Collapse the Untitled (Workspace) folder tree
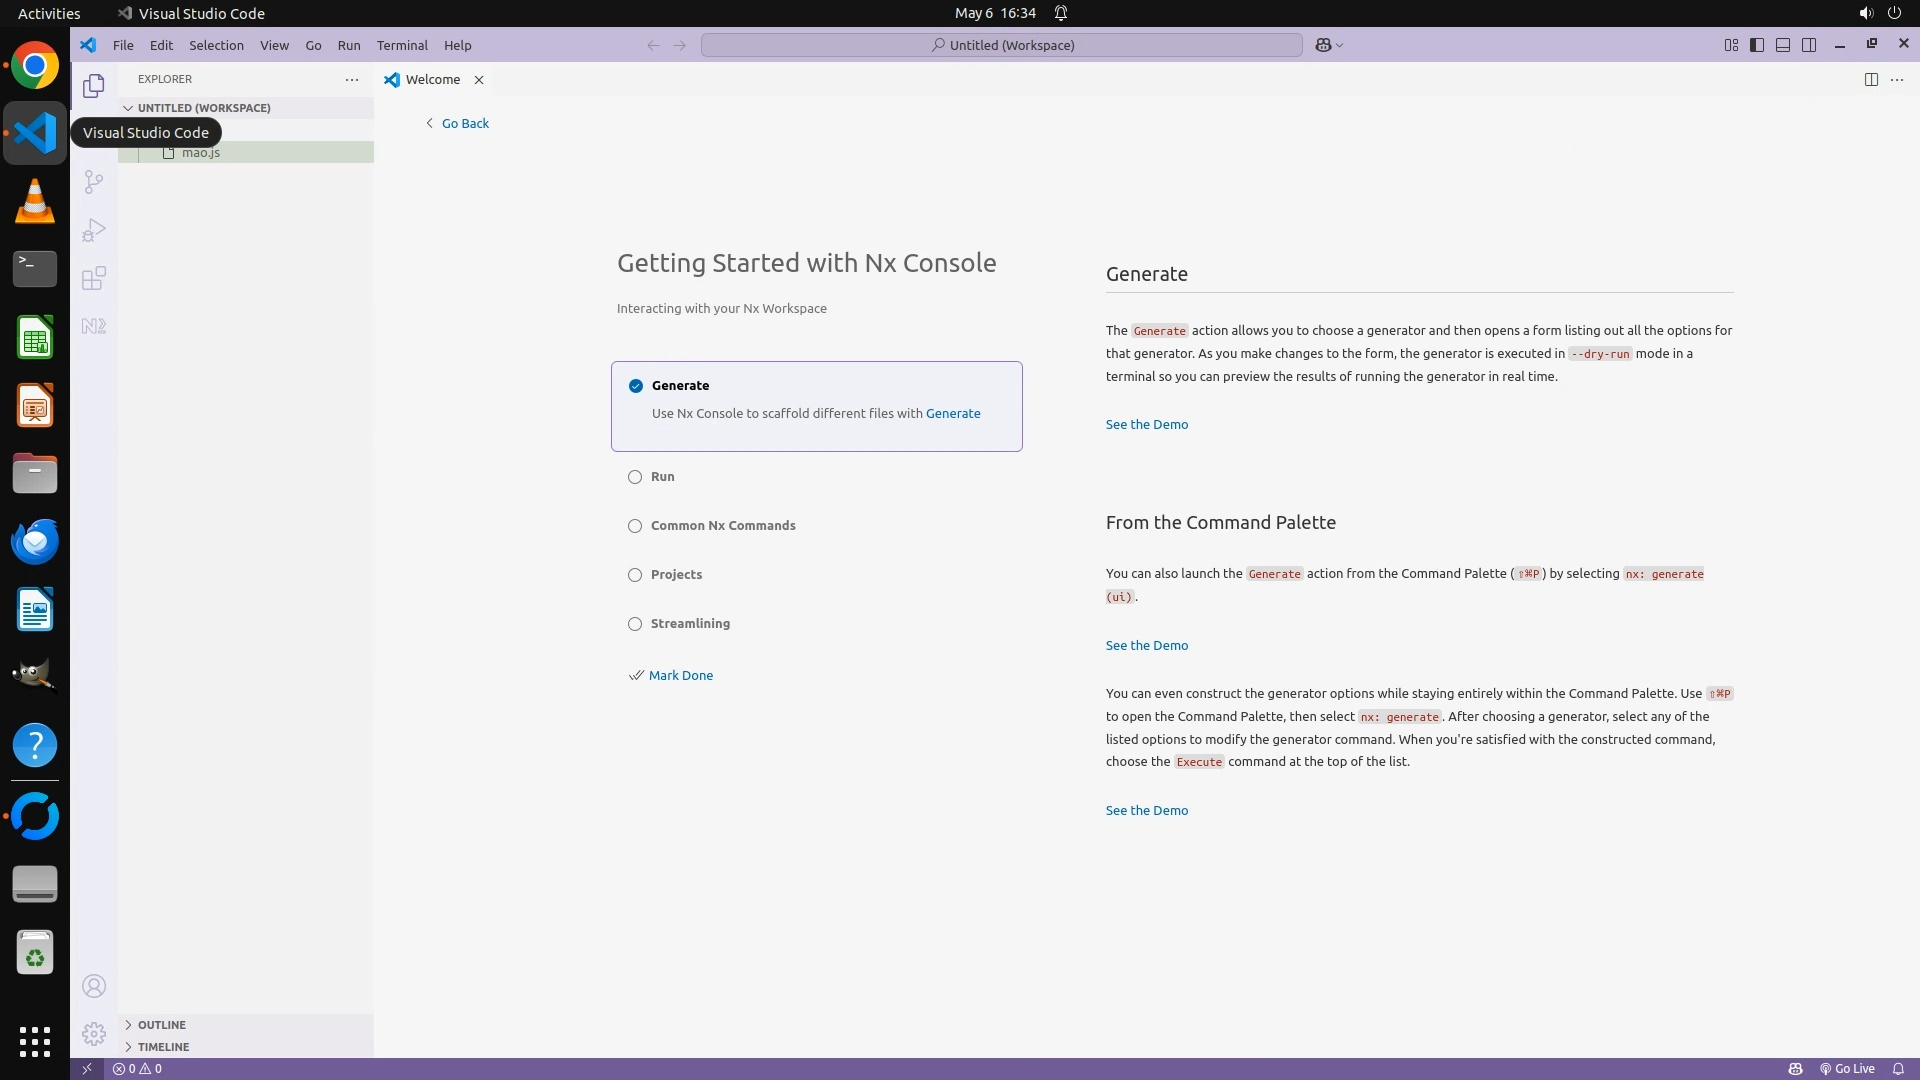Image resolution: width=1920 pixels, height=1080 pixels. pyautogui.click(x=203, y=108)
